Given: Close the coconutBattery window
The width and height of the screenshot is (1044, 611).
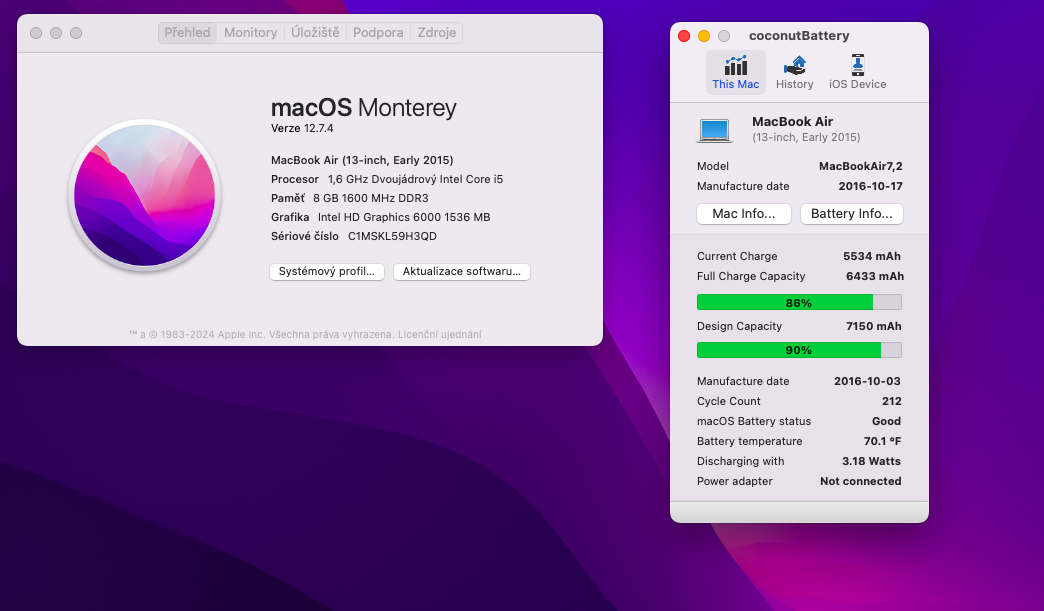Looking at the screenshot, I should [684, 36].
